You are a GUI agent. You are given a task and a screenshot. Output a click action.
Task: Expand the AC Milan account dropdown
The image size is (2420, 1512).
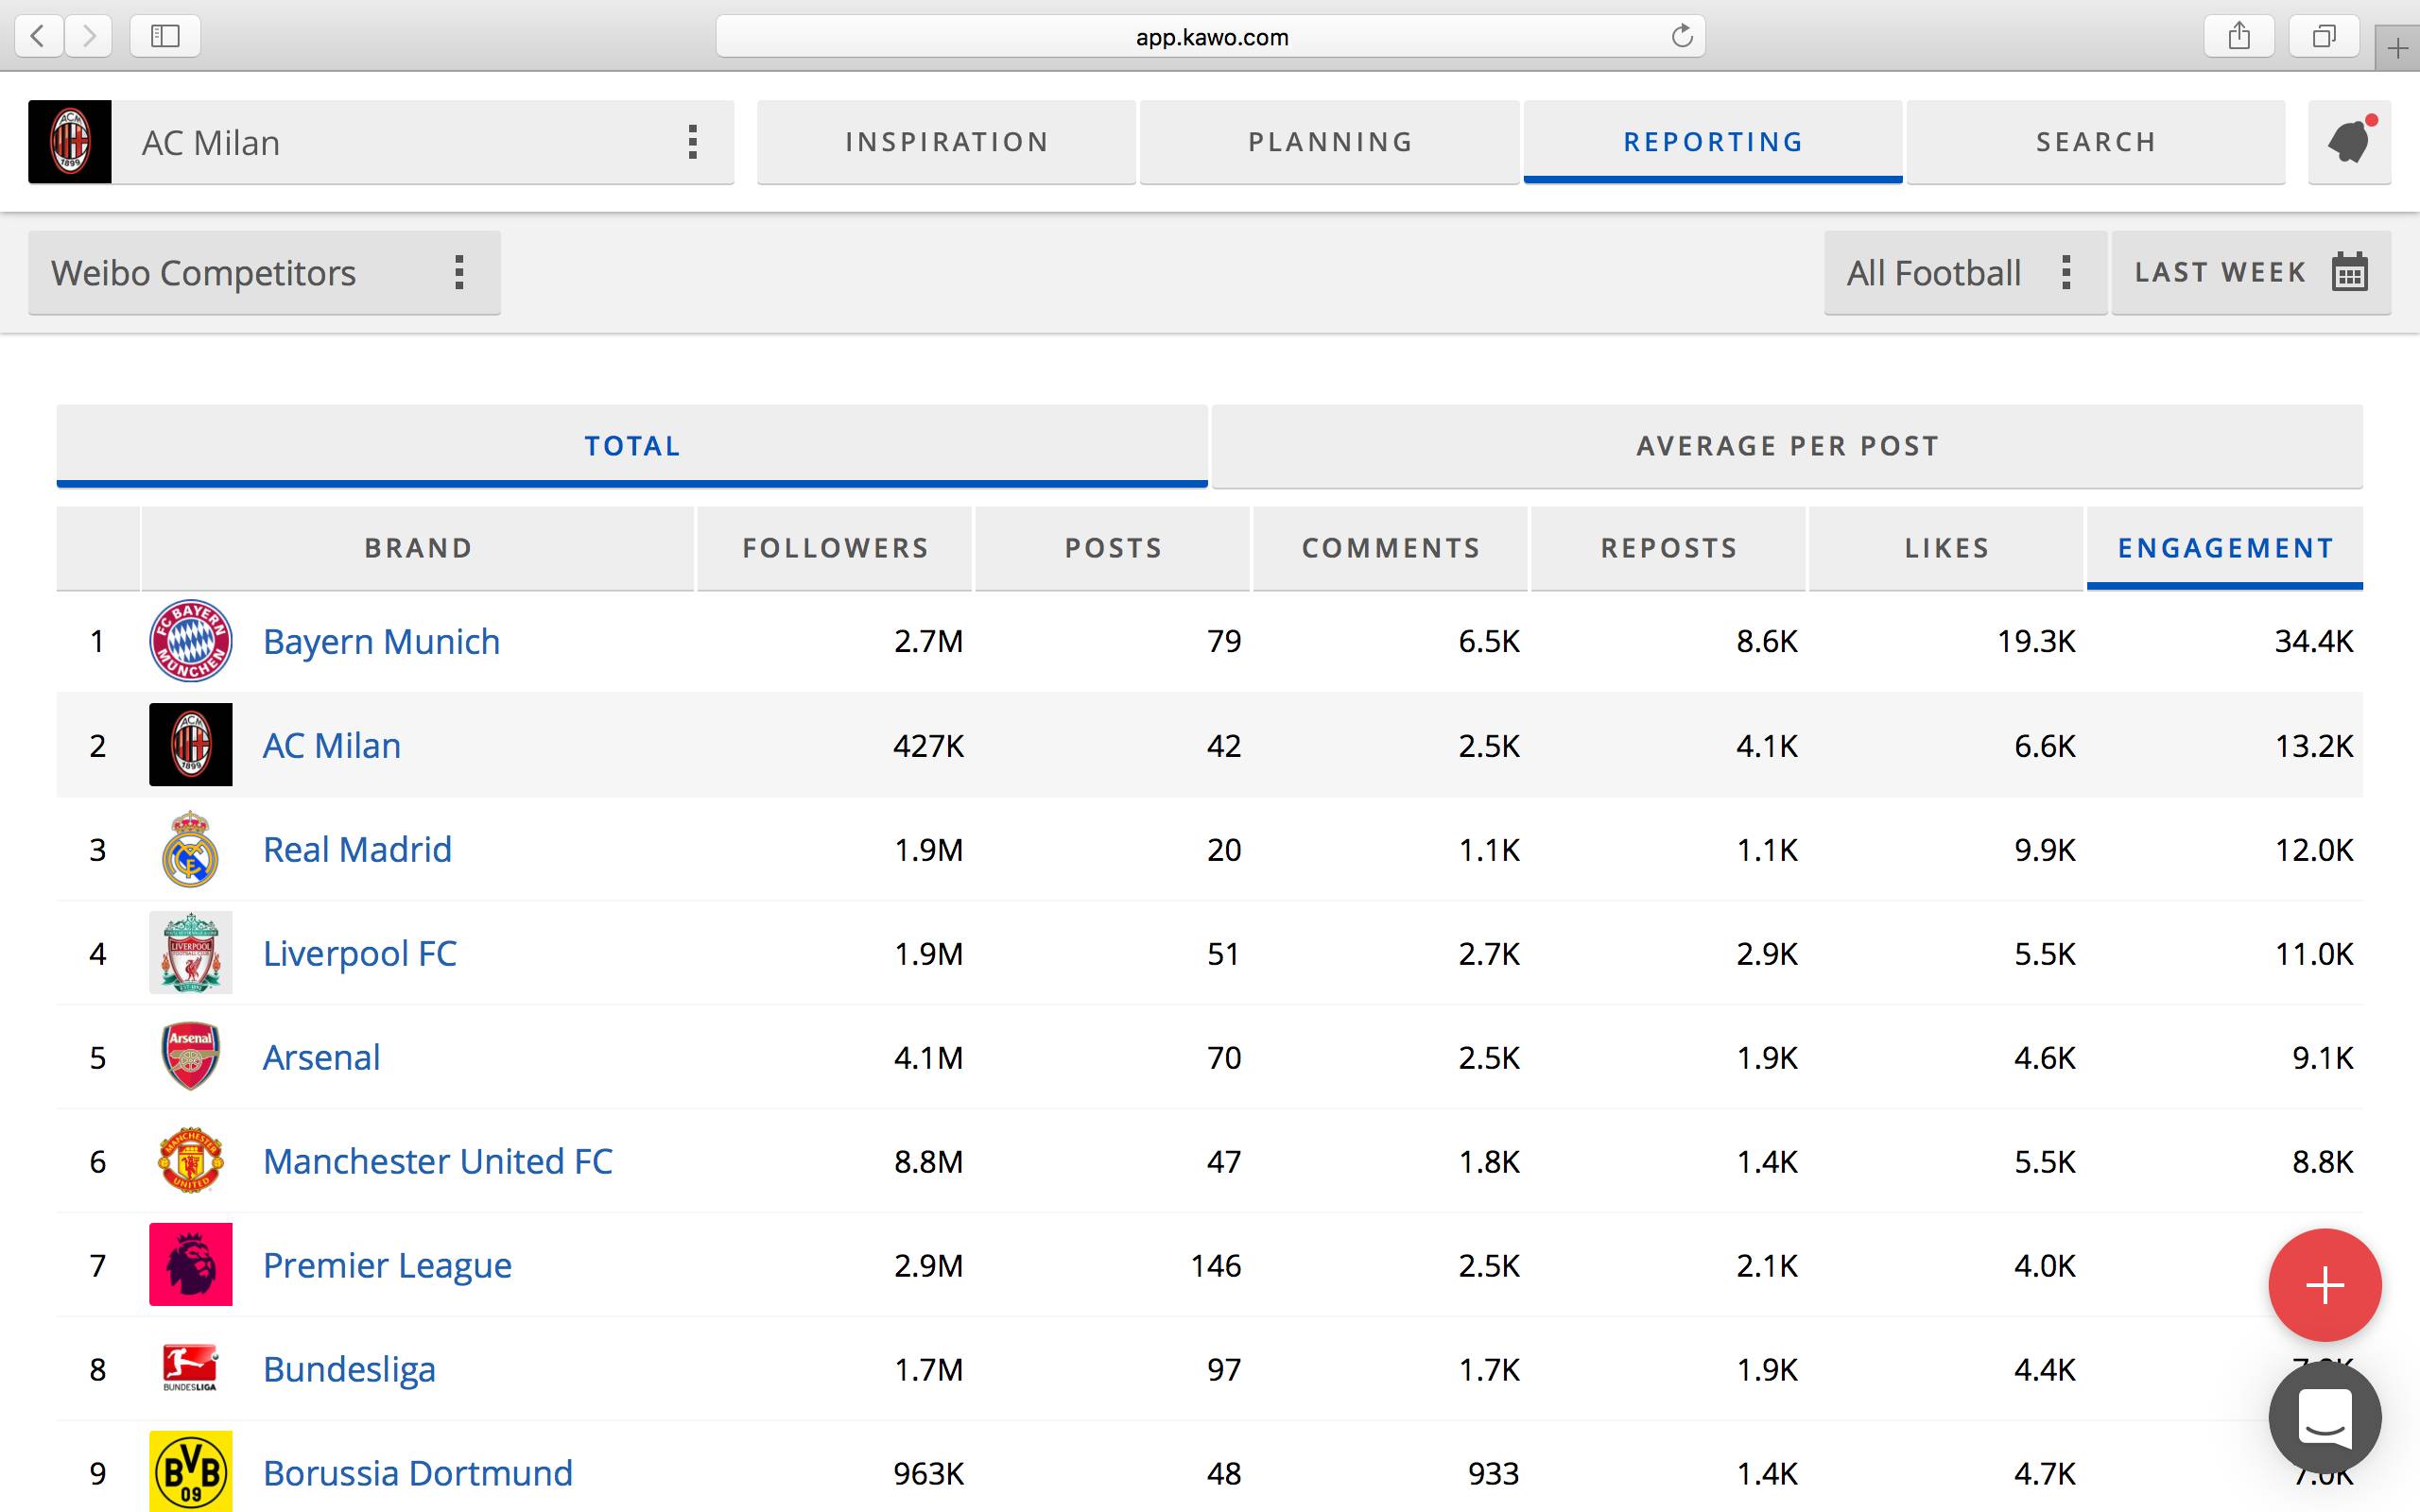(x=692, y=142)
